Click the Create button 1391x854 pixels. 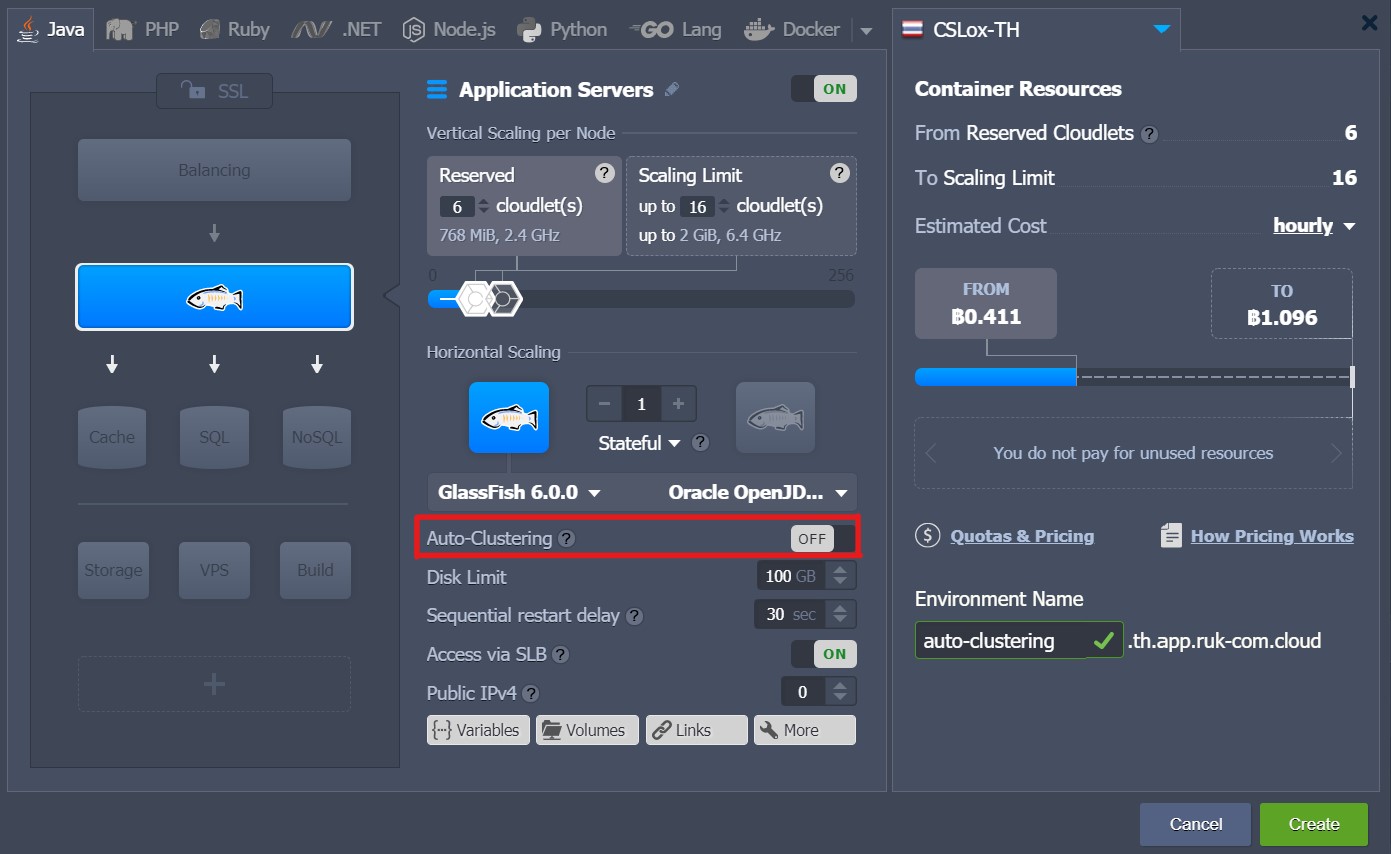coord(1313,824)
